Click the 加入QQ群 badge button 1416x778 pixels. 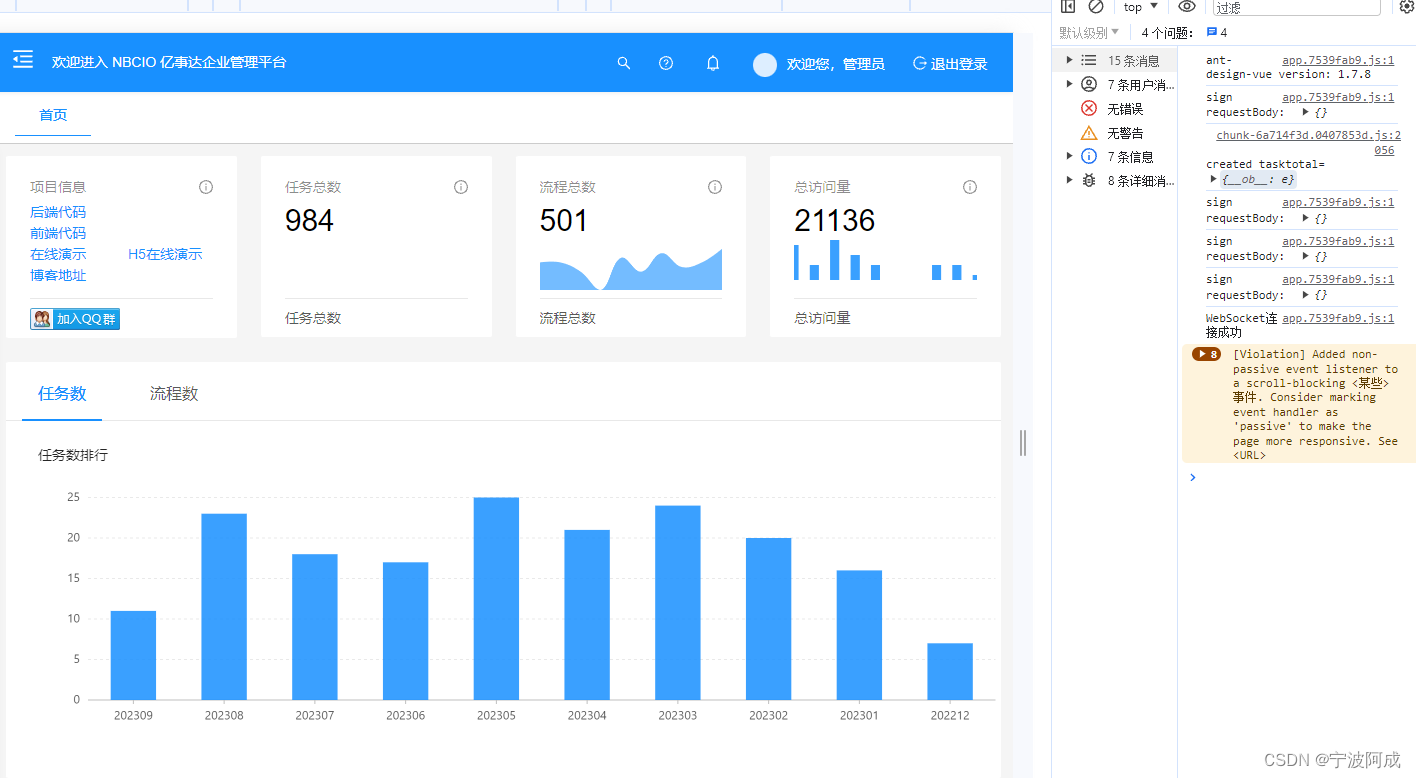[x=75, y=319]
